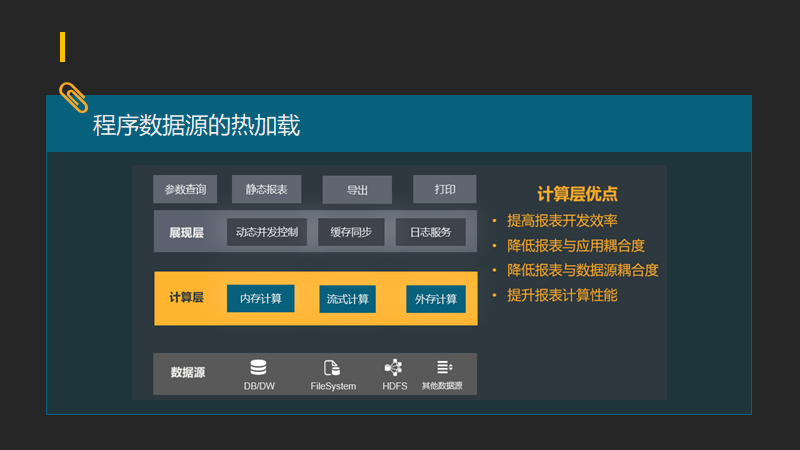Click the orange paperclip icon
Viewport: 800px width, 450px height.
click(73, 97)
